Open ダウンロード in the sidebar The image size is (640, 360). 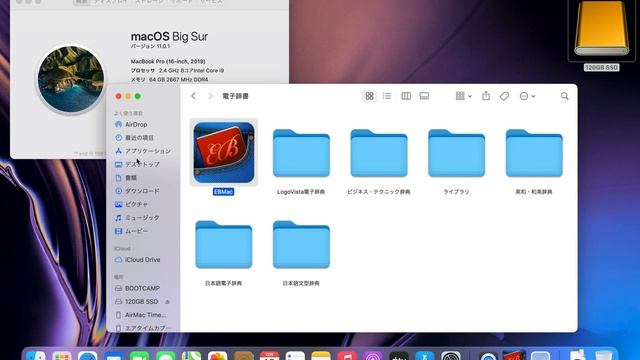[142, 191]
